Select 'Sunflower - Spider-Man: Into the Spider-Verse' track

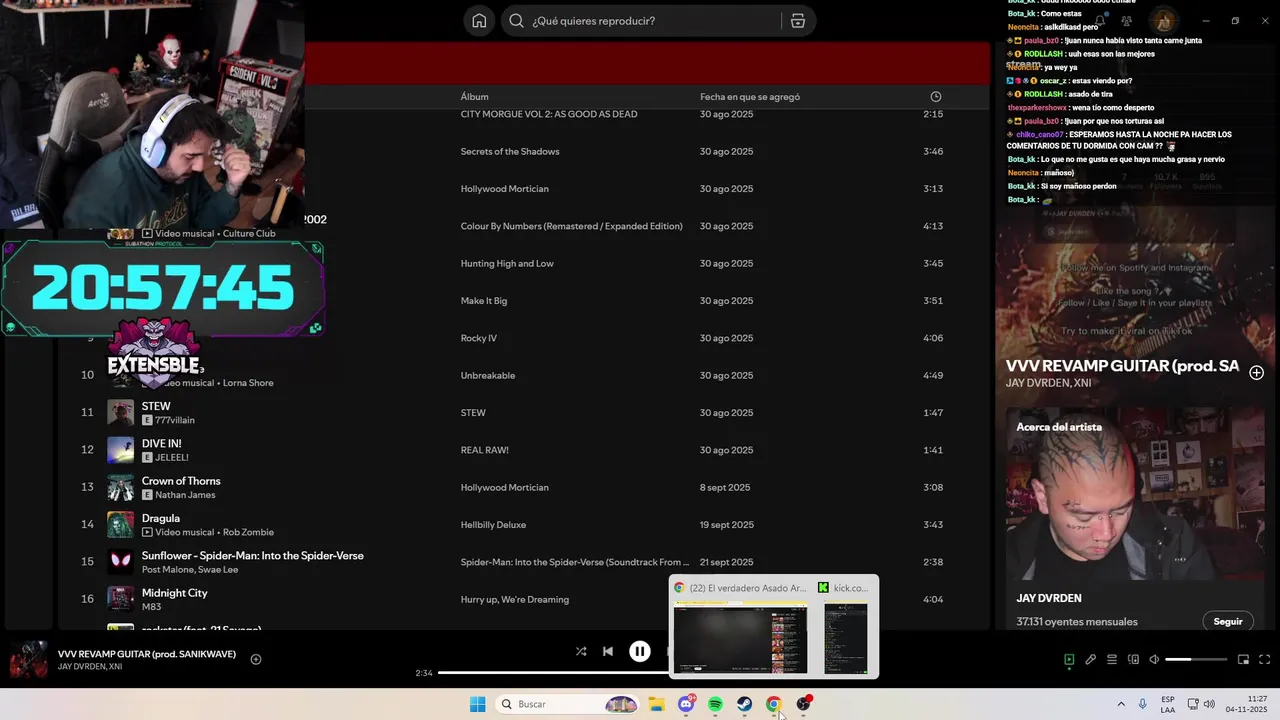253,555
